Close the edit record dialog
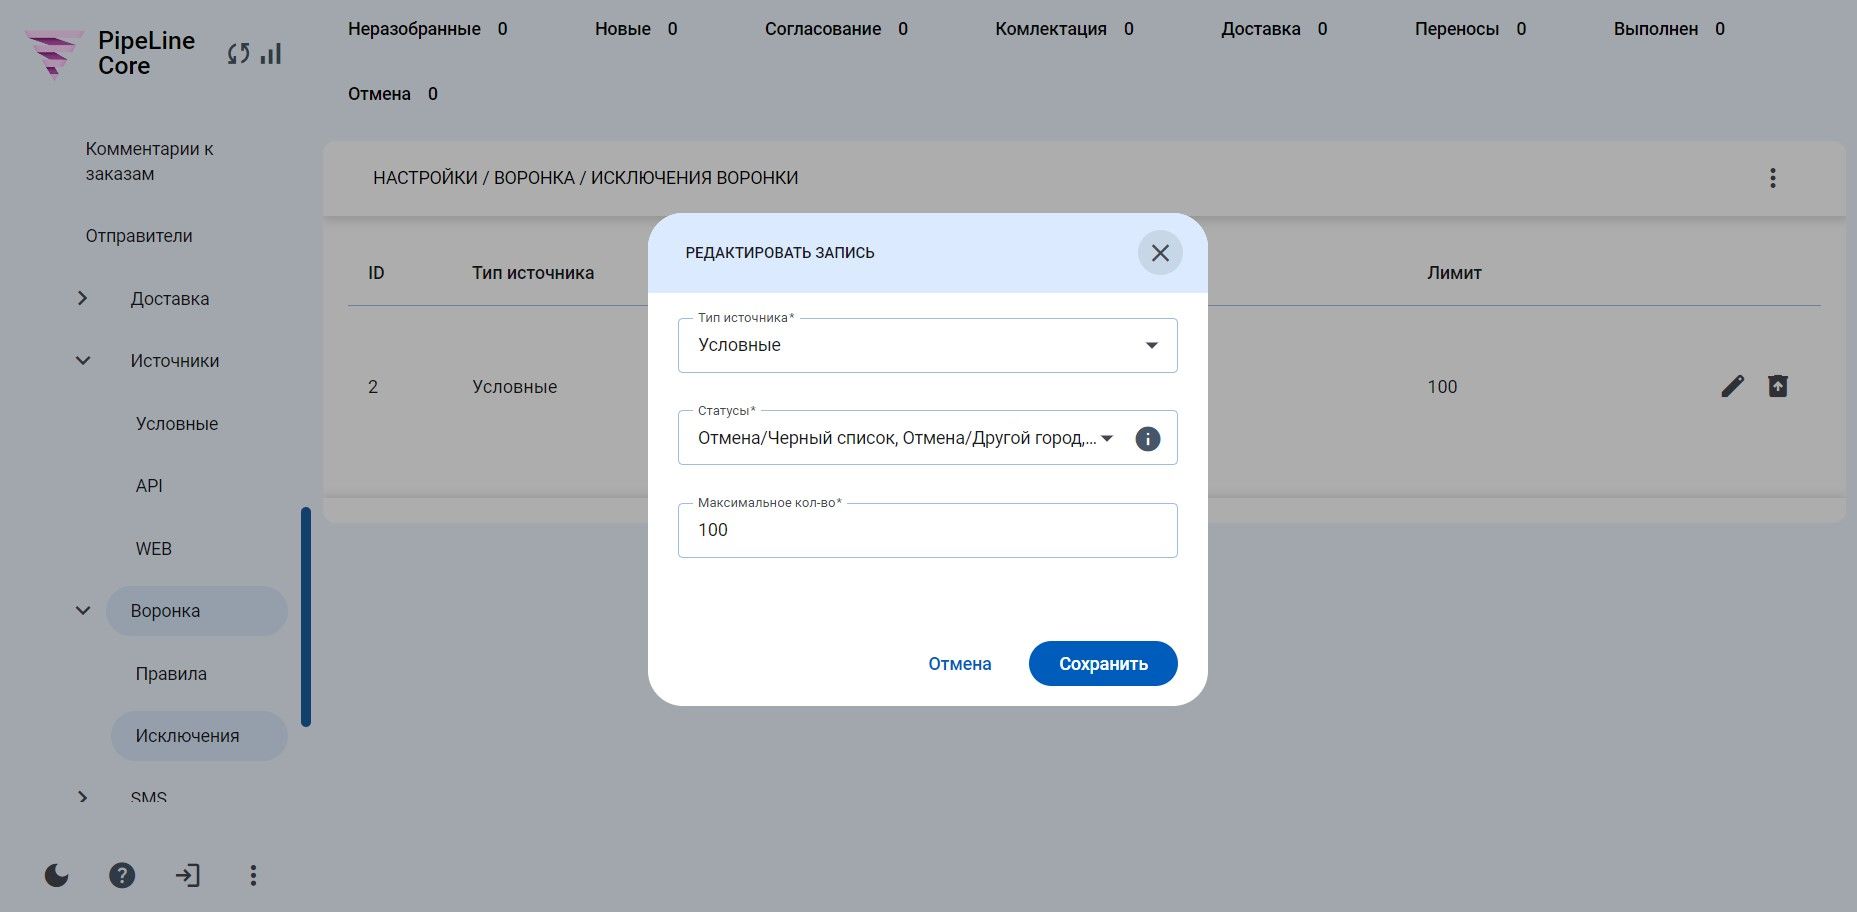 click(1160, 253)
